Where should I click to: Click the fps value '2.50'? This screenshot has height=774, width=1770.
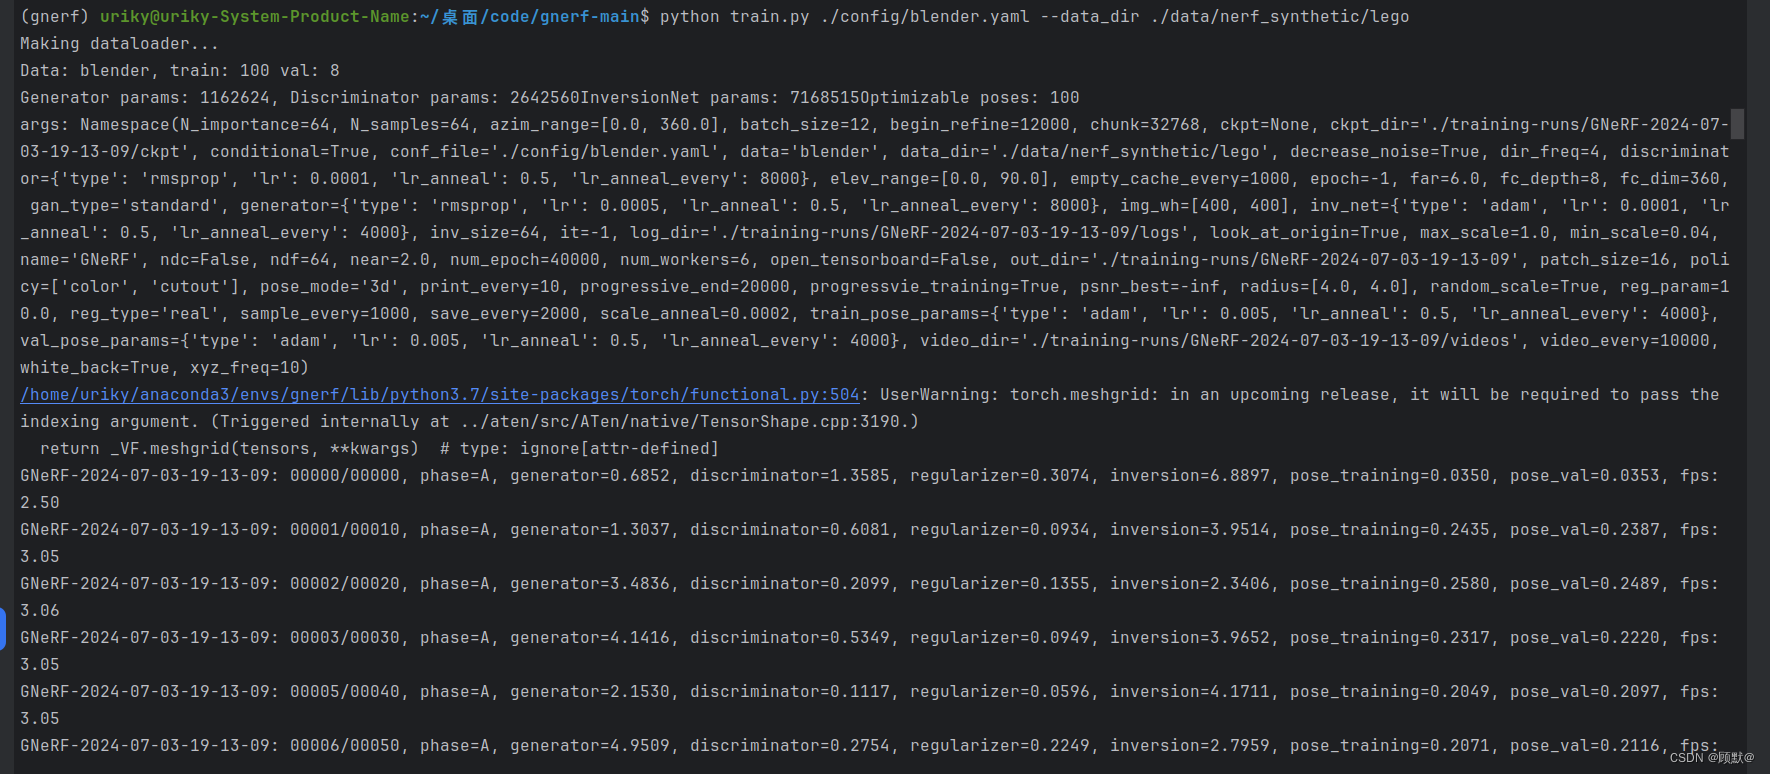[40, 503]
